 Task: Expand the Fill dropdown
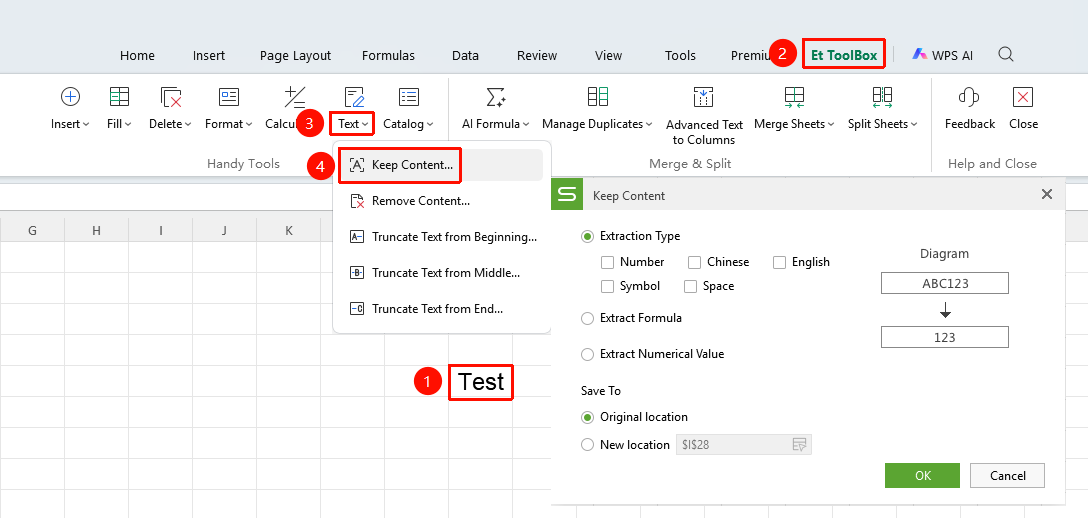click(x=129, y=125)
